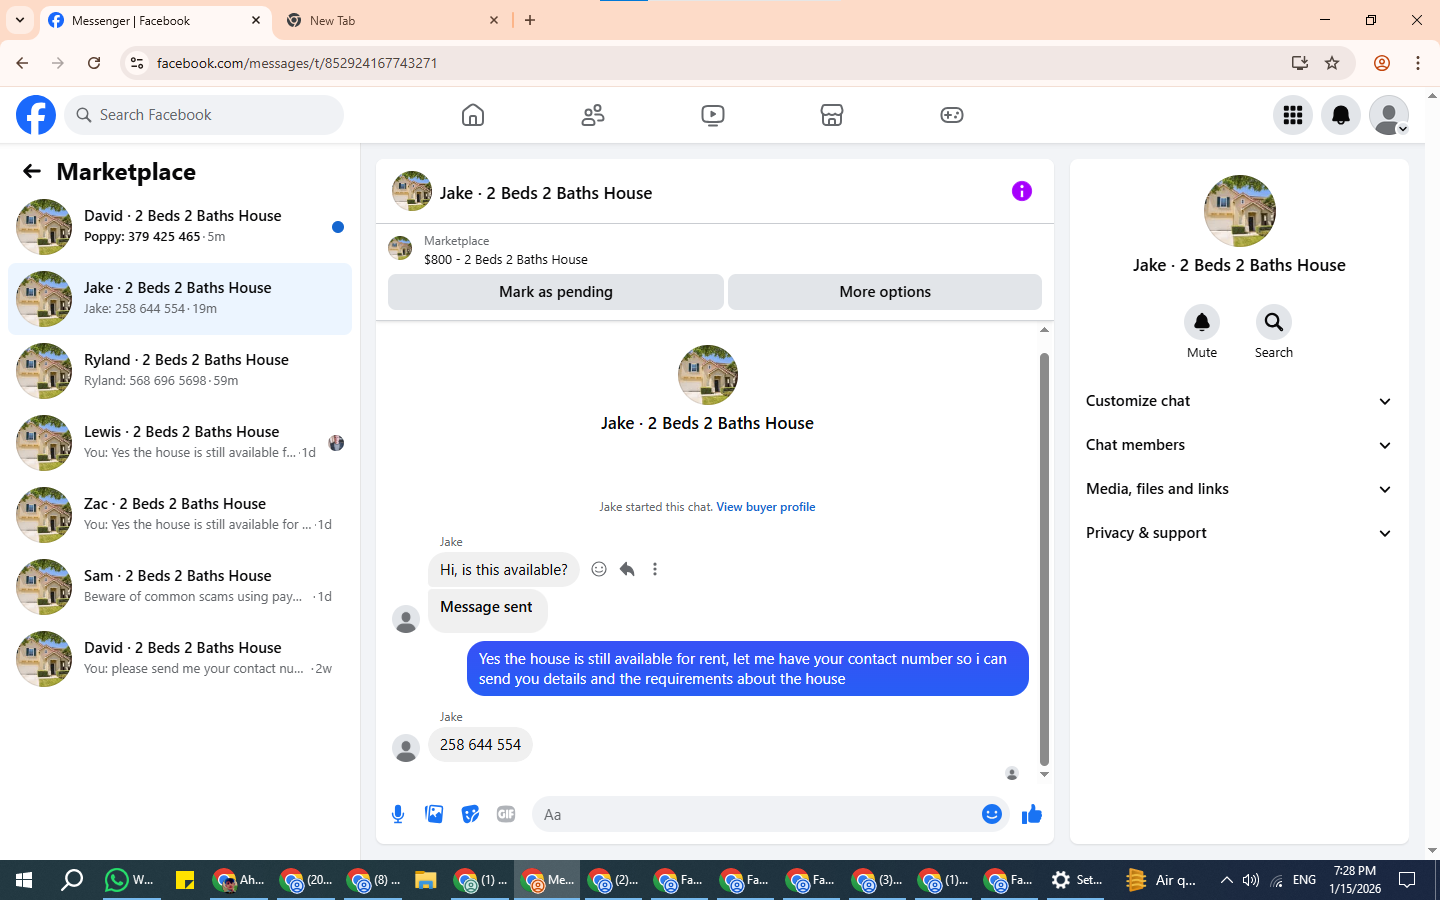The height and width of the screenshot is (900, 1440).
Task: Bookmark this page with star icon
Action: pos(1332,63)
